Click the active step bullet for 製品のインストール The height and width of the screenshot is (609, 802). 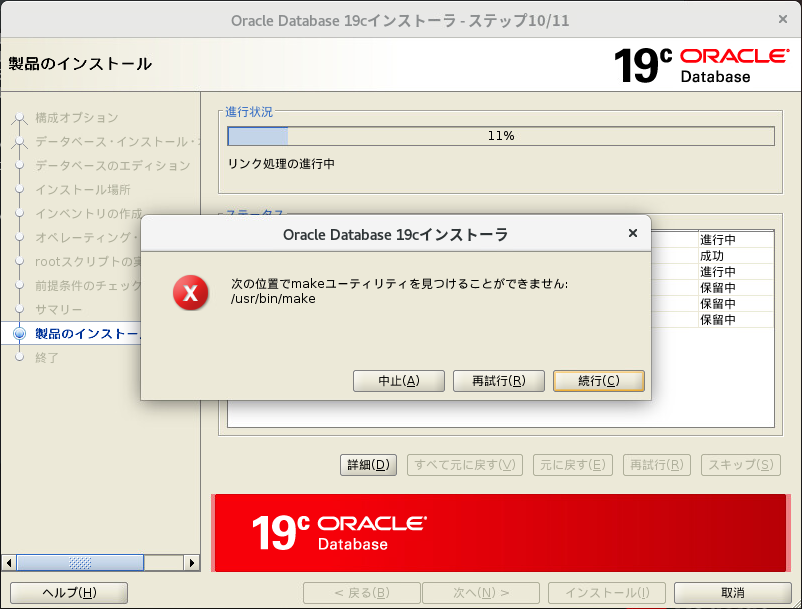pos(19,334)
